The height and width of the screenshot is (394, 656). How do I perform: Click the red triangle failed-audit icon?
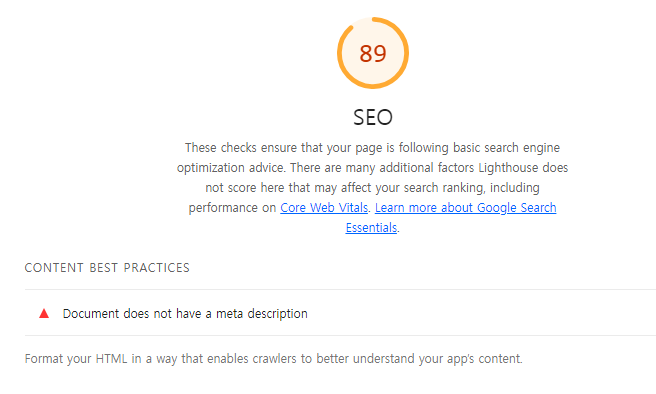pyautogui.click(x=44, y=313)
